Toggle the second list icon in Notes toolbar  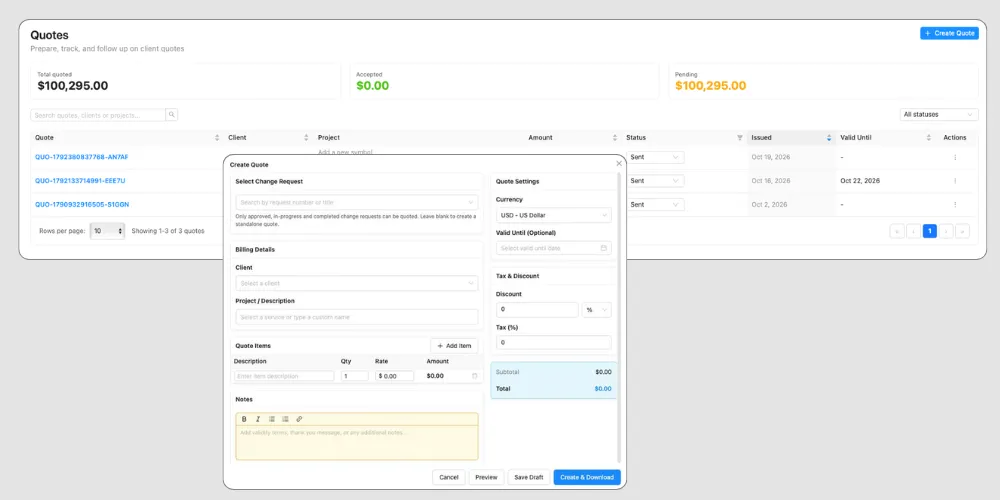[x=285, y=419]
